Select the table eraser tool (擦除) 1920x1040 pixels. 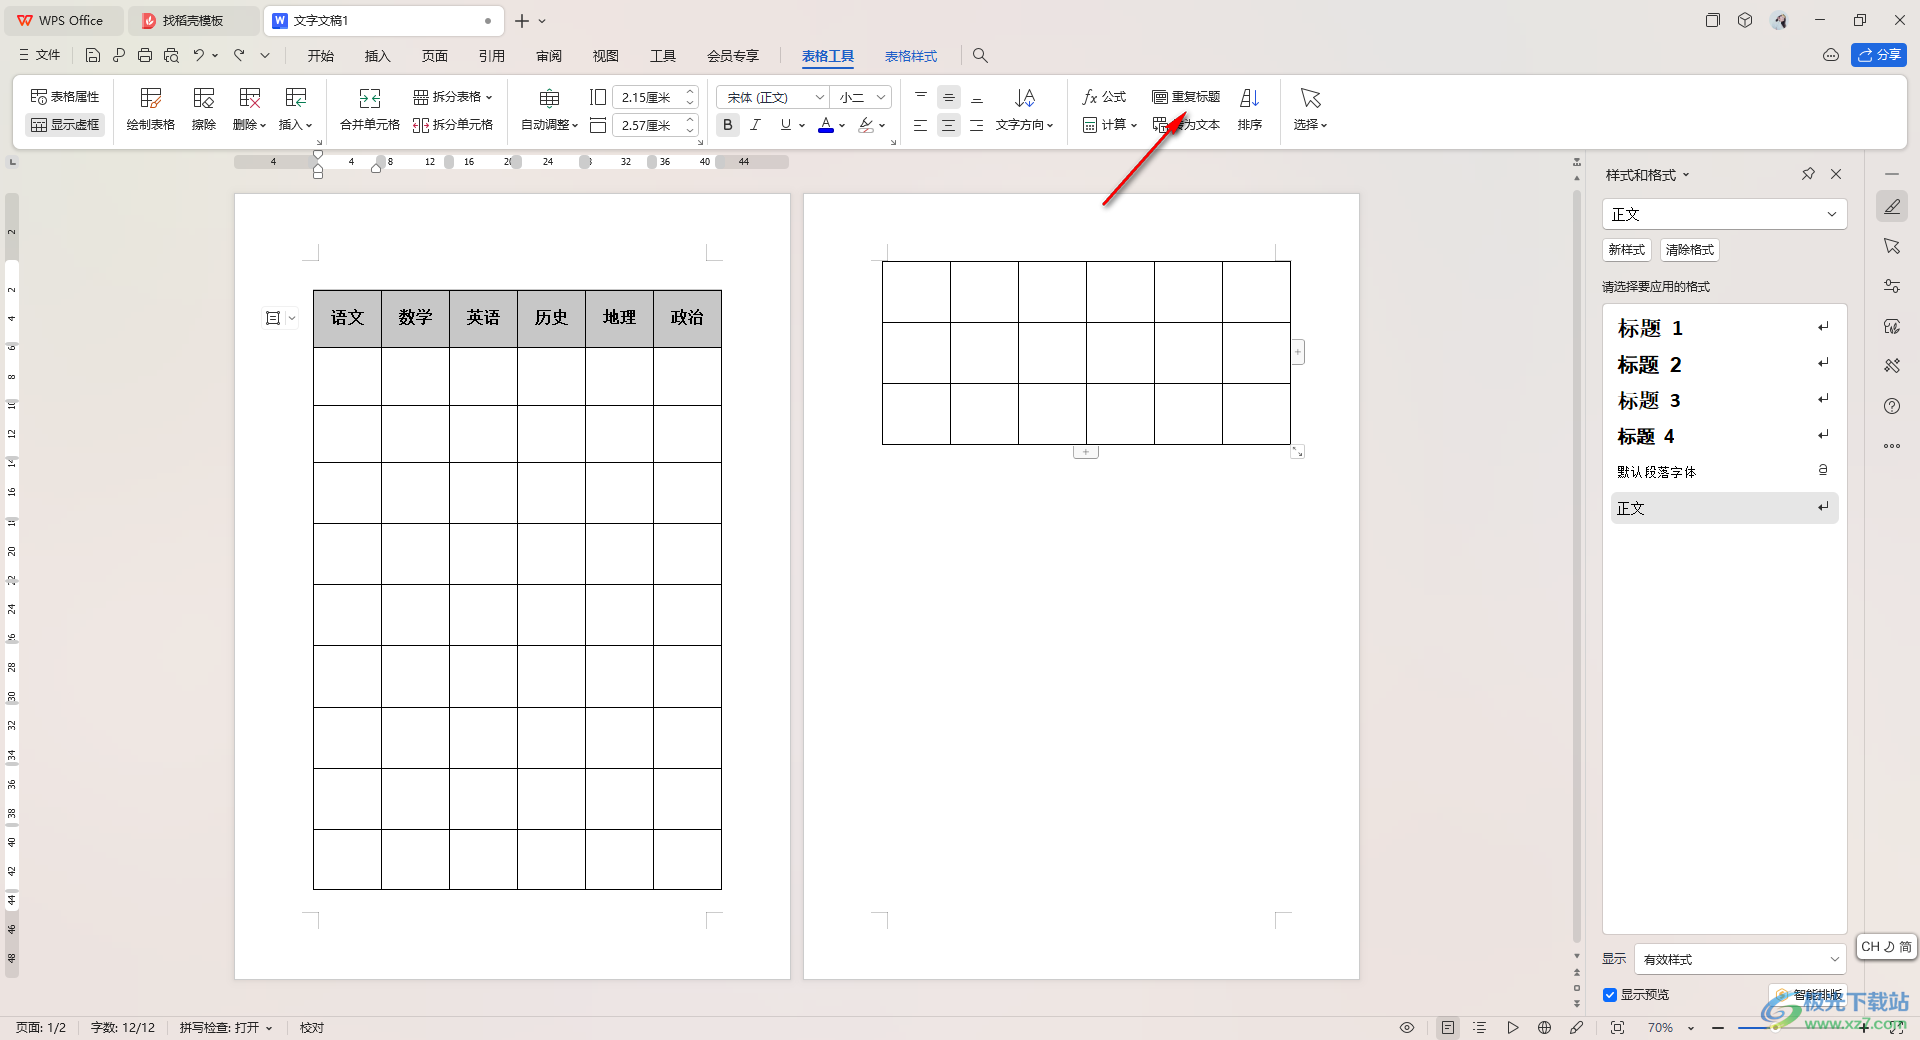tap(204, 110)
